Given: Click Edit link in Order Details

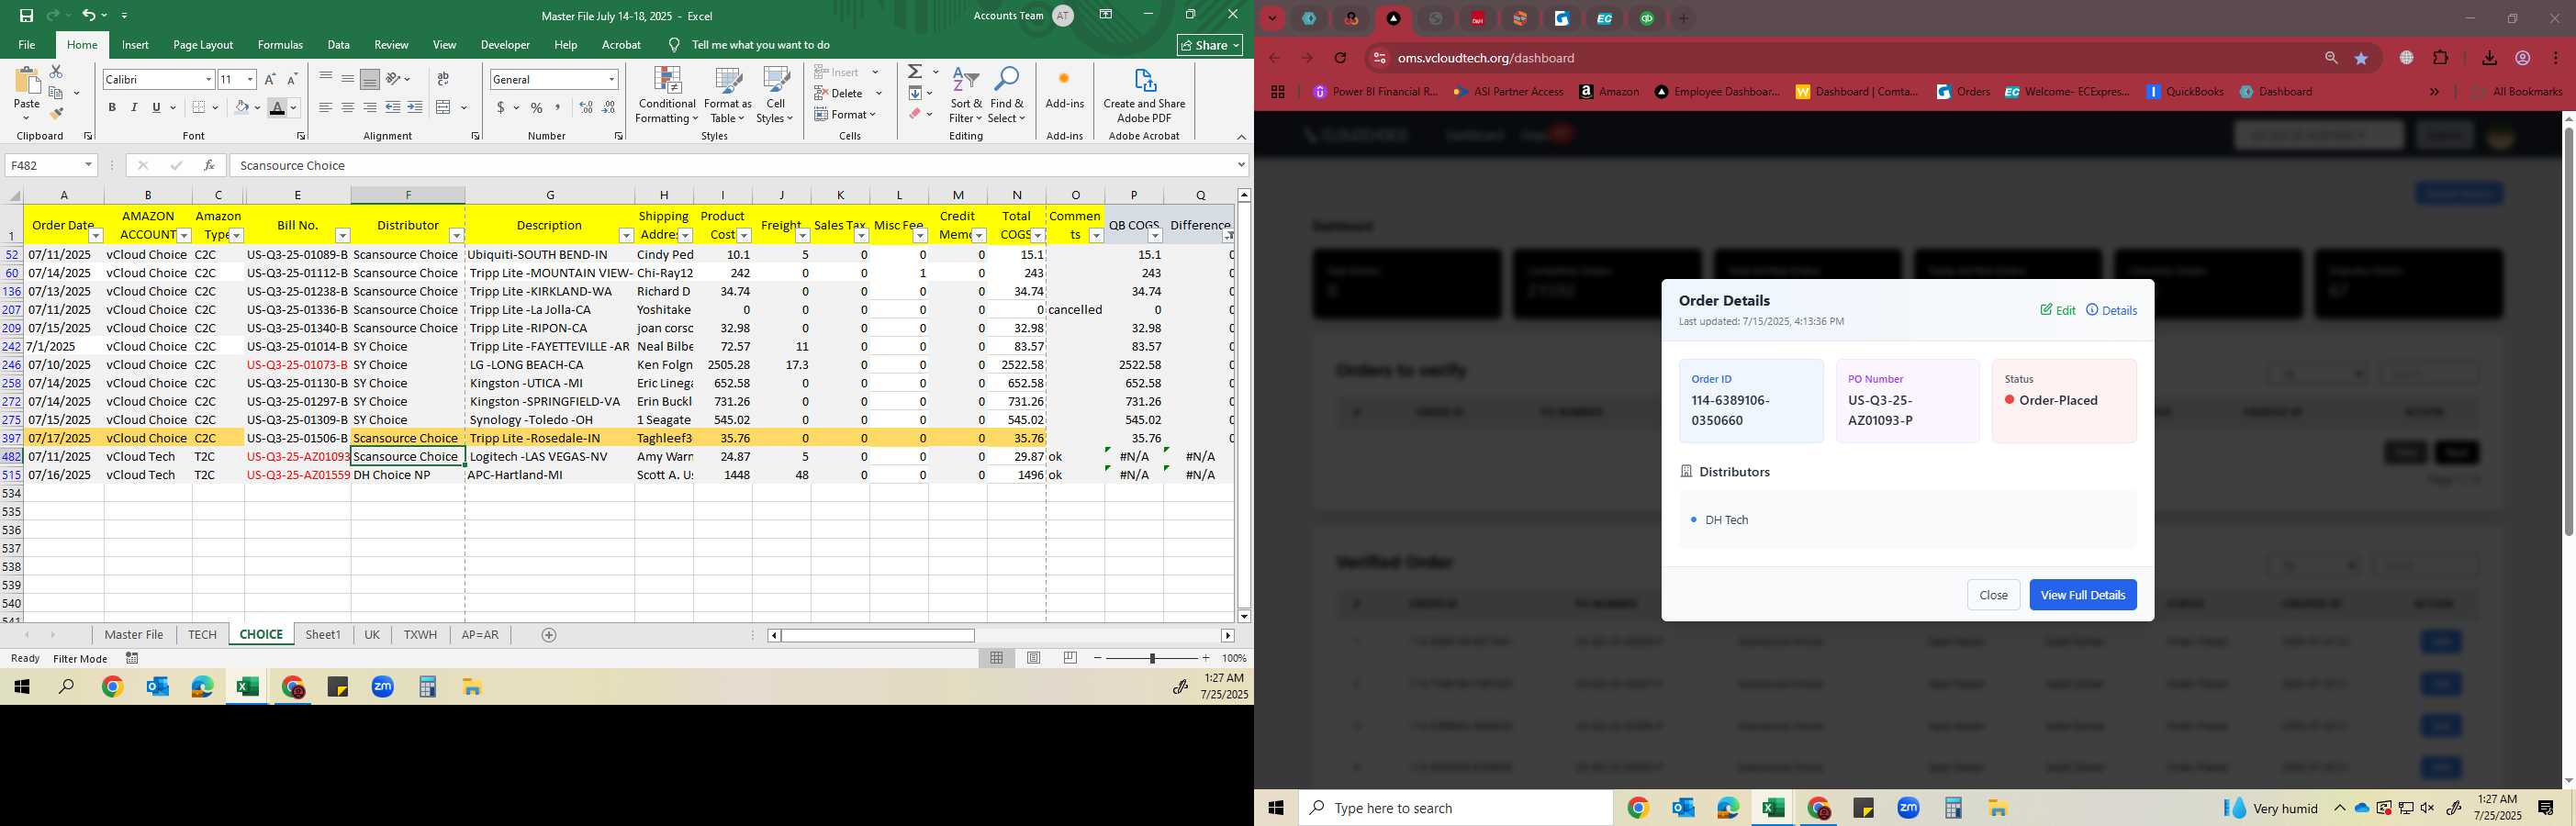Looking at the screenshot, I should click(x=2058, y=310).
